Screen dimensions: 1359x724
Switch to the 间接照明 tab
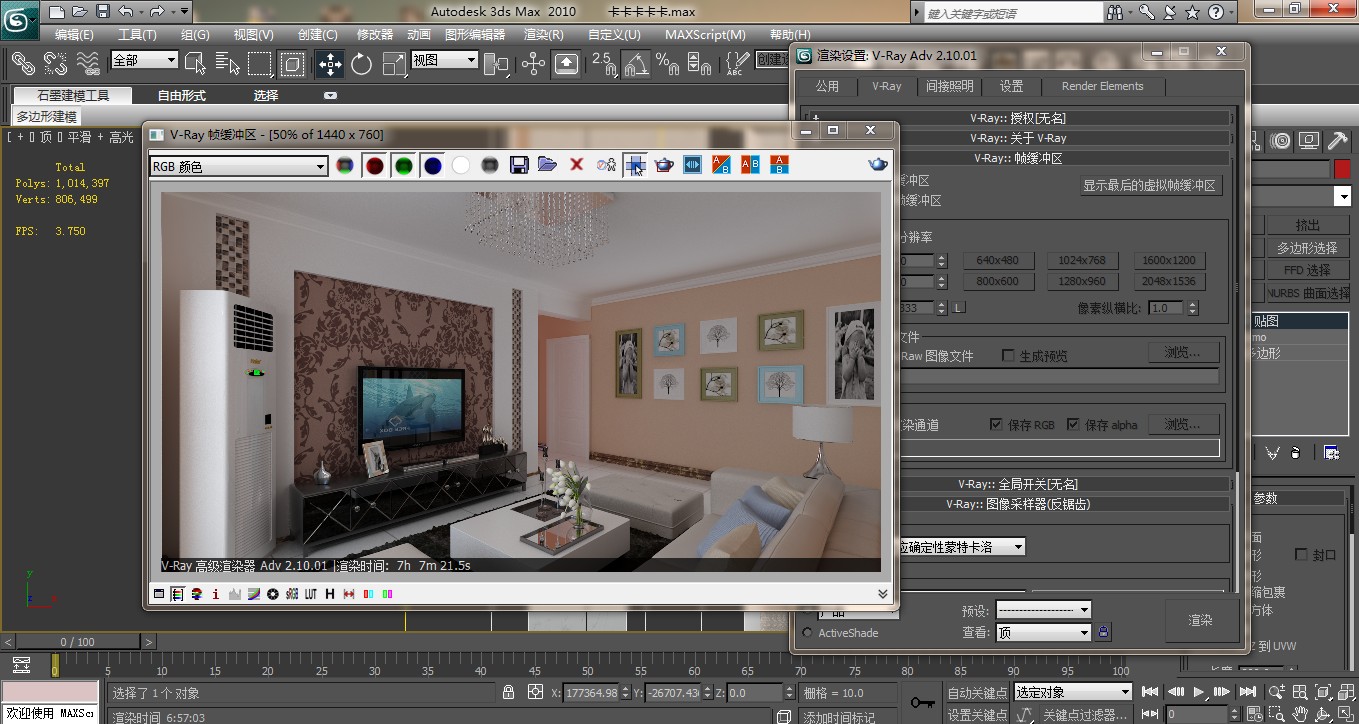949,86
